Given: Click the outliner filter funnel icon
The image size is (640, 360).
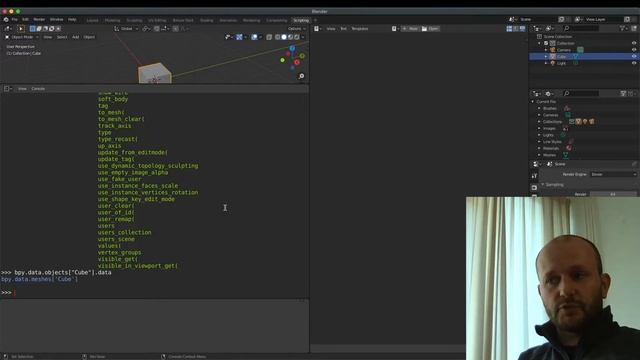Looking at the screenshot, I should (623, 28).
